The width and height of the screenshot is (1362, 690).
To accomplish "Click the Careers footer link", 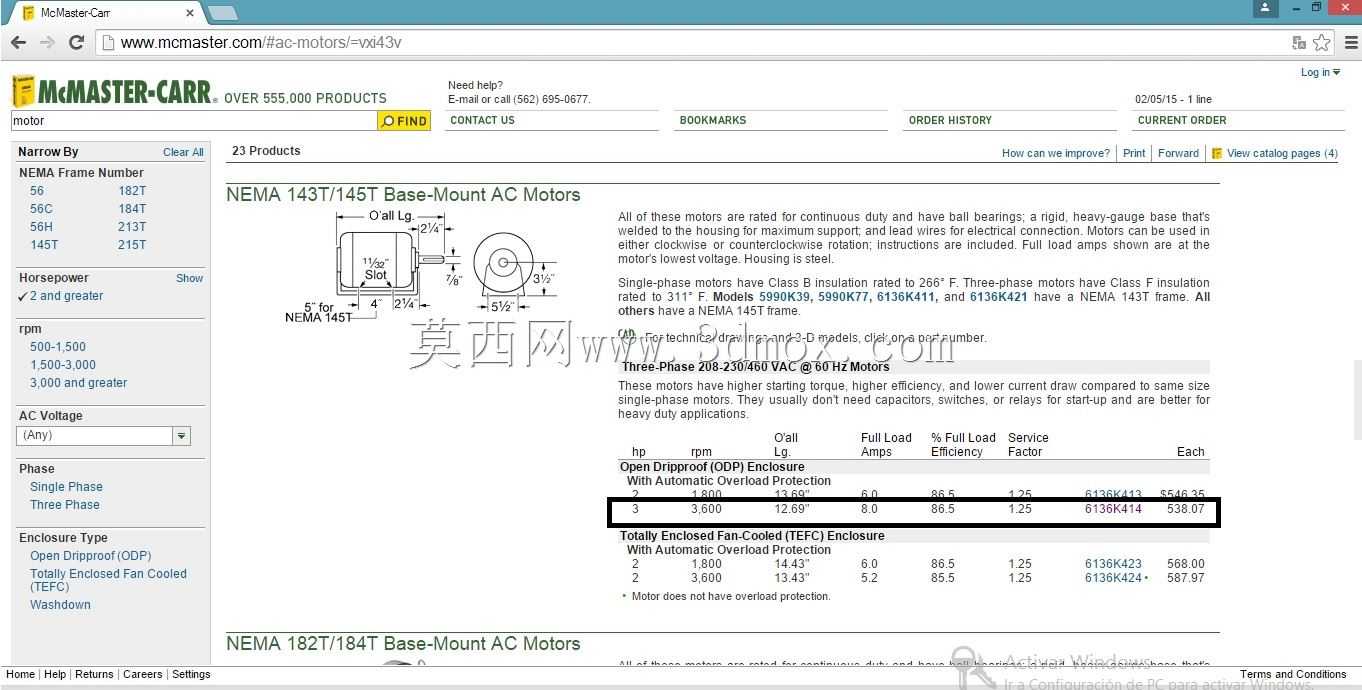I will coord(142,674).
